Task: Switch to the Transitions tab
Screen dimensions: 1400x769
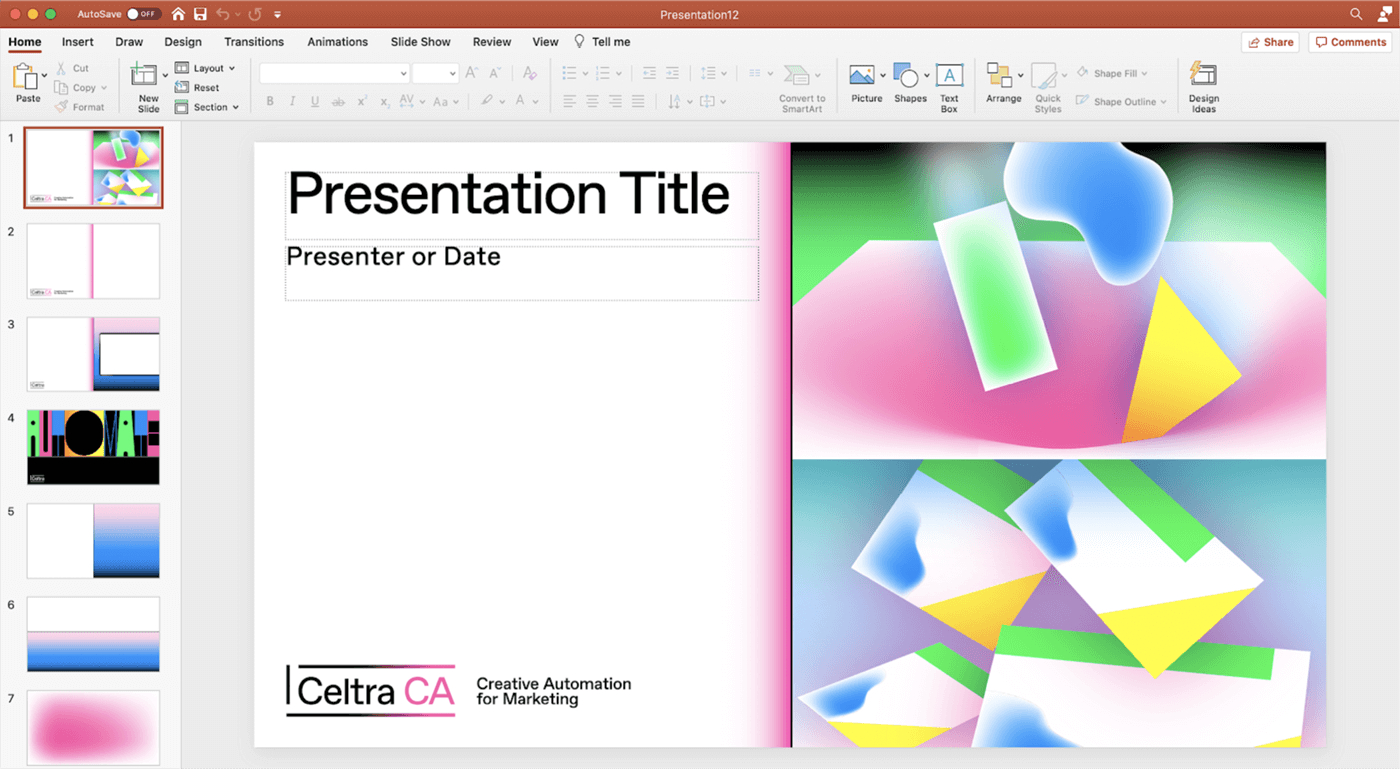Action: 254,42
